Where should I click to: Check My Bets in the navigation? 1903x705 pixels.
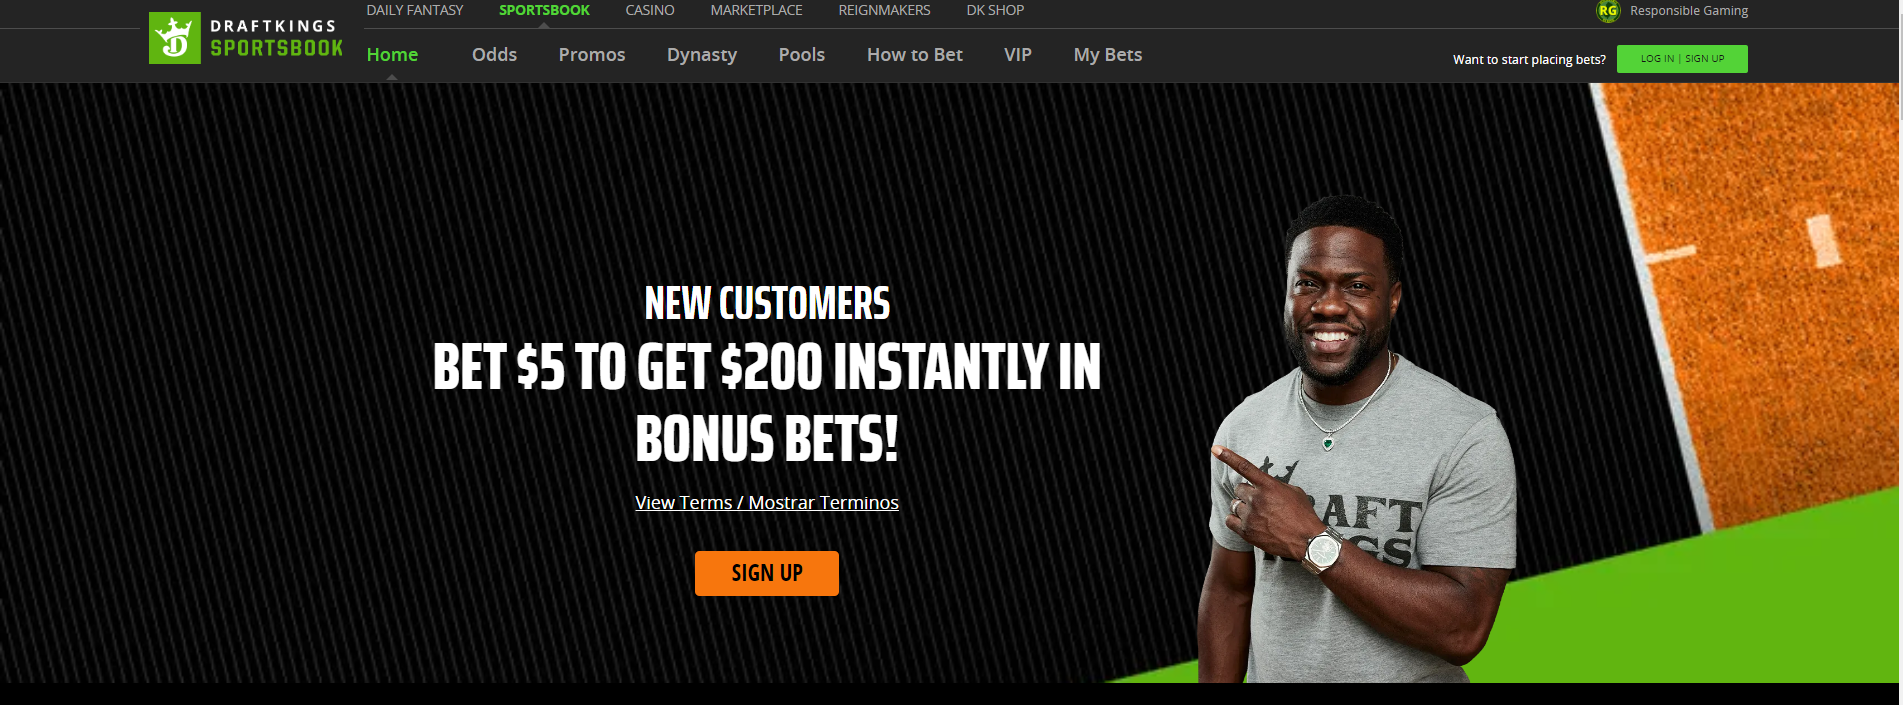[x=1108, y=55]
